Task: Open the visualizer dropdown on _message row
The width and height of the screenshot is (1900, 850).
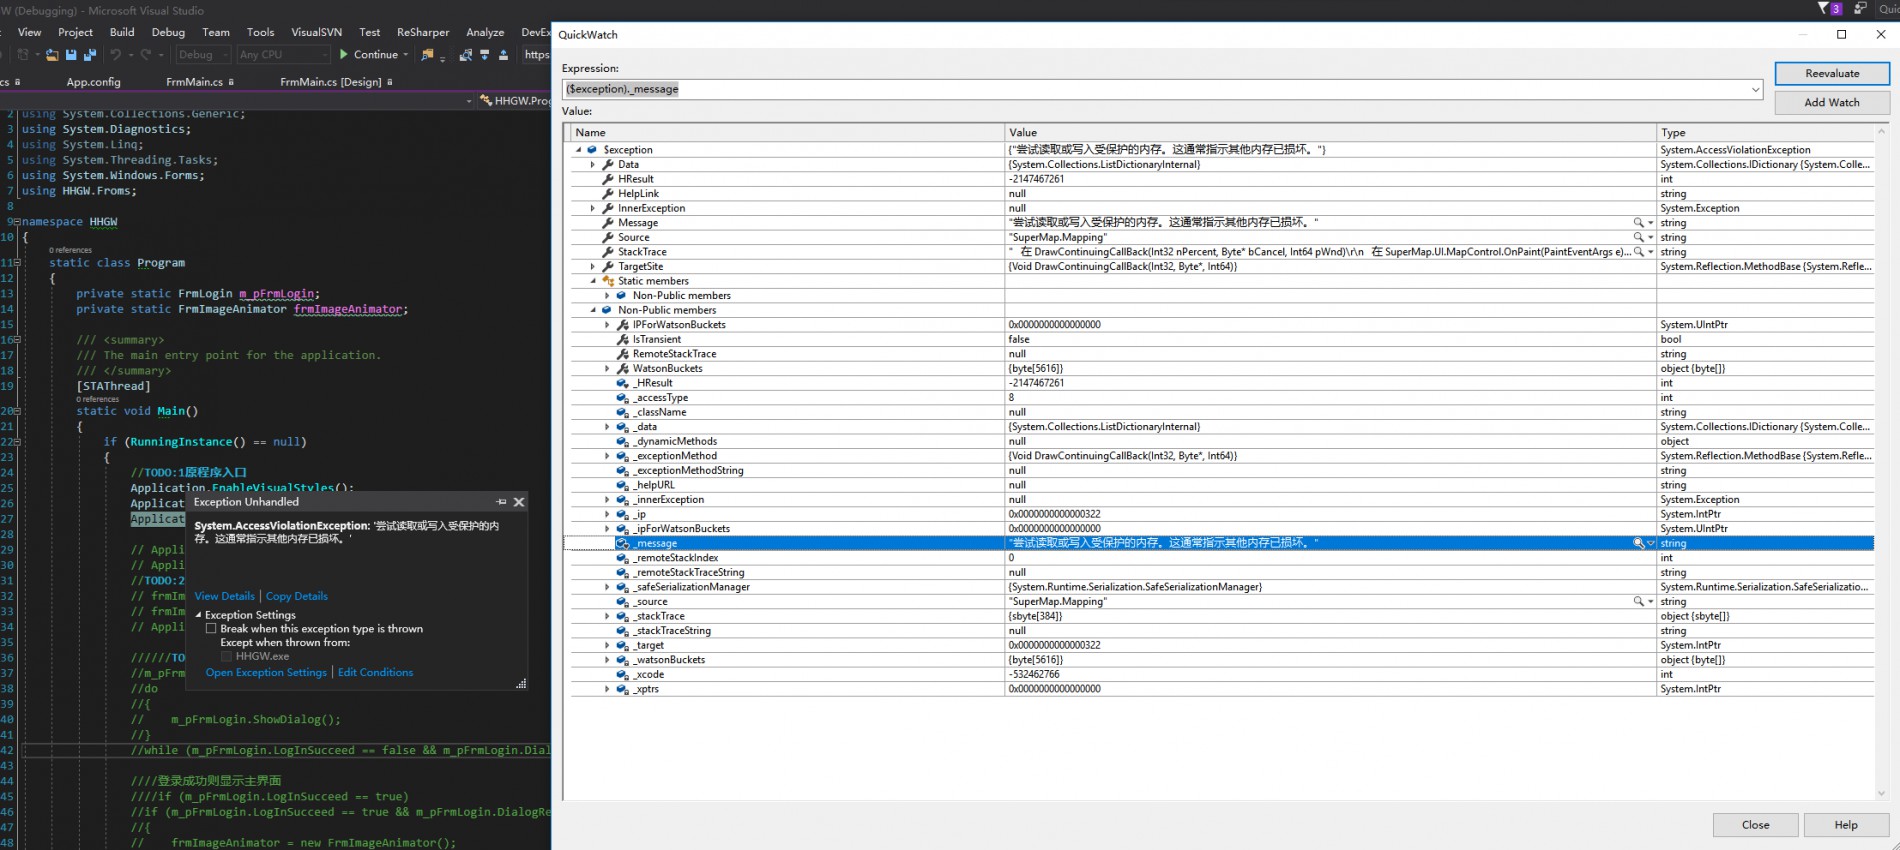Action: tap(1650, 543)
